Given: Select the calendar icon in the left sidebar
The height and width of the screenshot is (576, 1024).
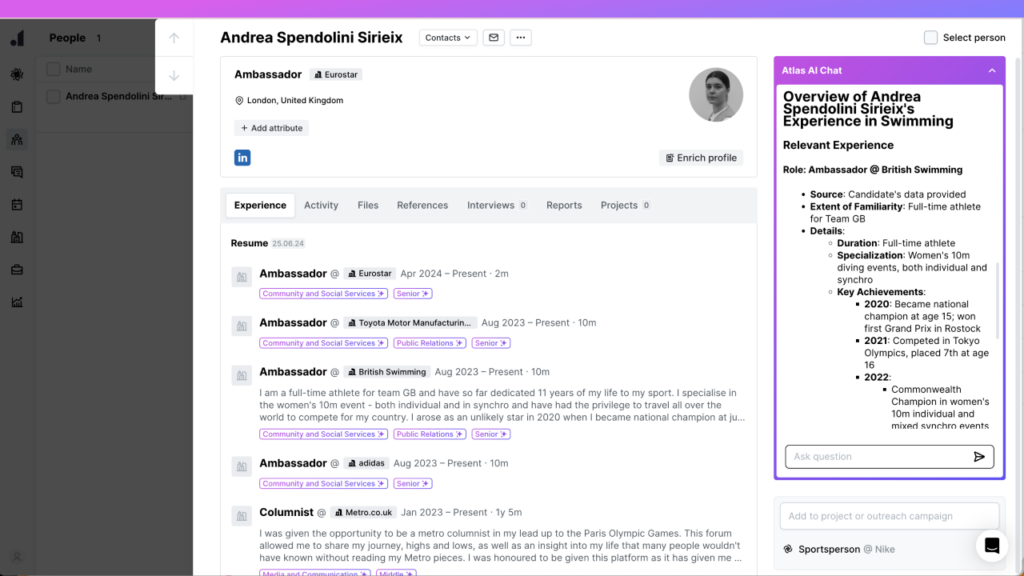Looking at the screenshot, I should click(17, 203).
